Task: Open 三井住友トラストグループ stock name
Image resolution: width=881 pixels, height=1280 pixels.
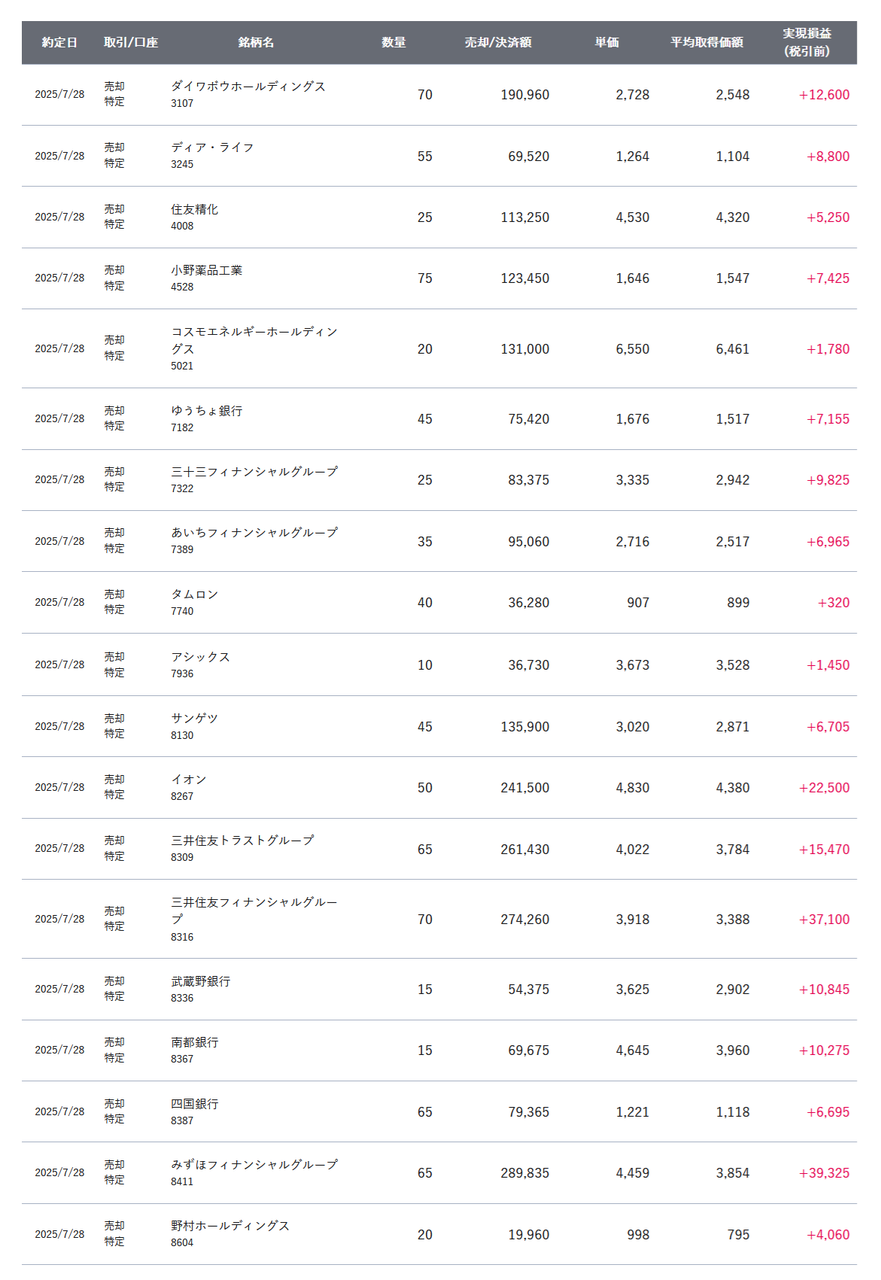Action: (242, 841)
